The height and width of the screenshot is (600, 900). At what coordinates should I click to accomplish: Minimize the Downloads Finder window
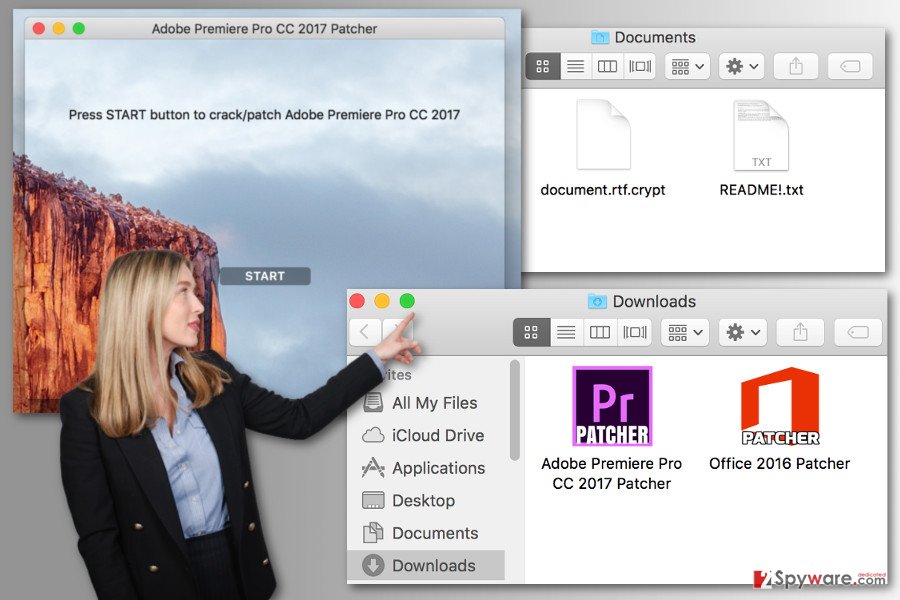tap(382, 301)
